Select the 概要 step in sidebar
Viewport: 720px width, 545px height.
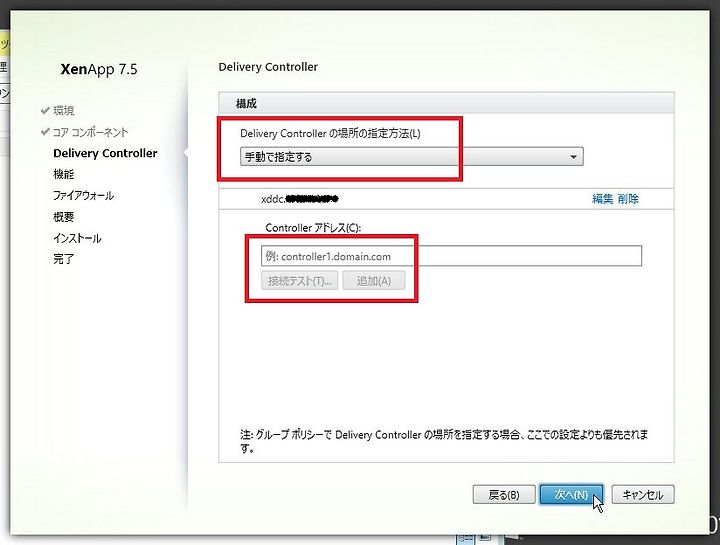tap(63, 217)
